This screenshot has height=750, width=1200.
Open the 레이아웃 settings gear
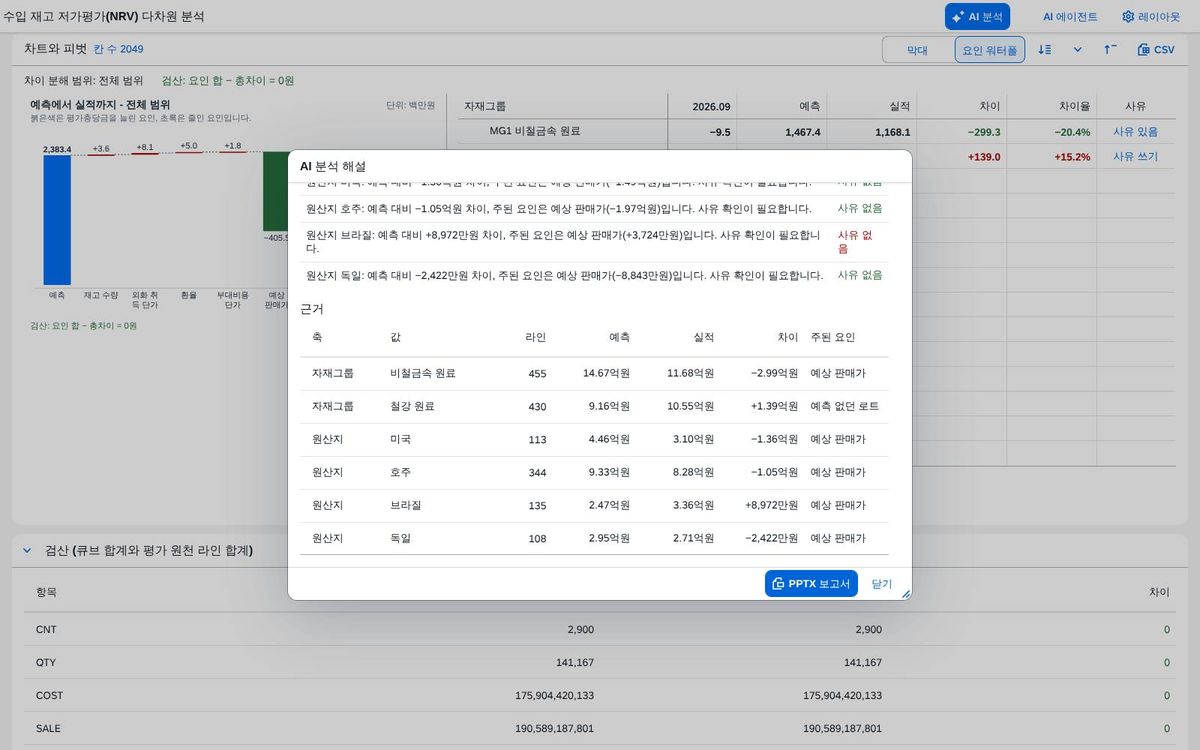pyautogui.click(x=1151, y=17)
